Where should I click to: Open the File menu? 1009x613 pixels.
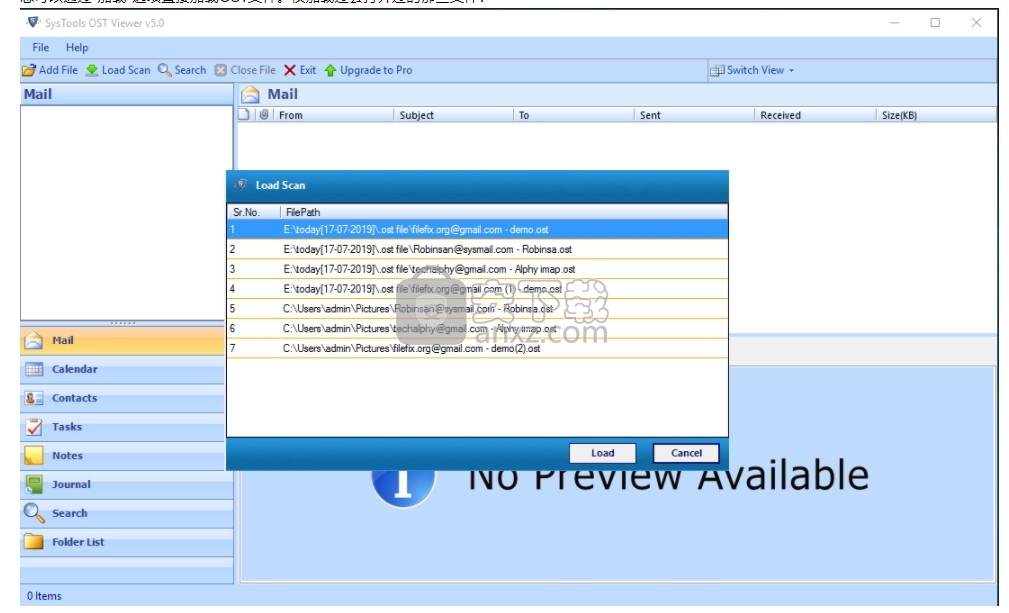click(x=41, y=48)
